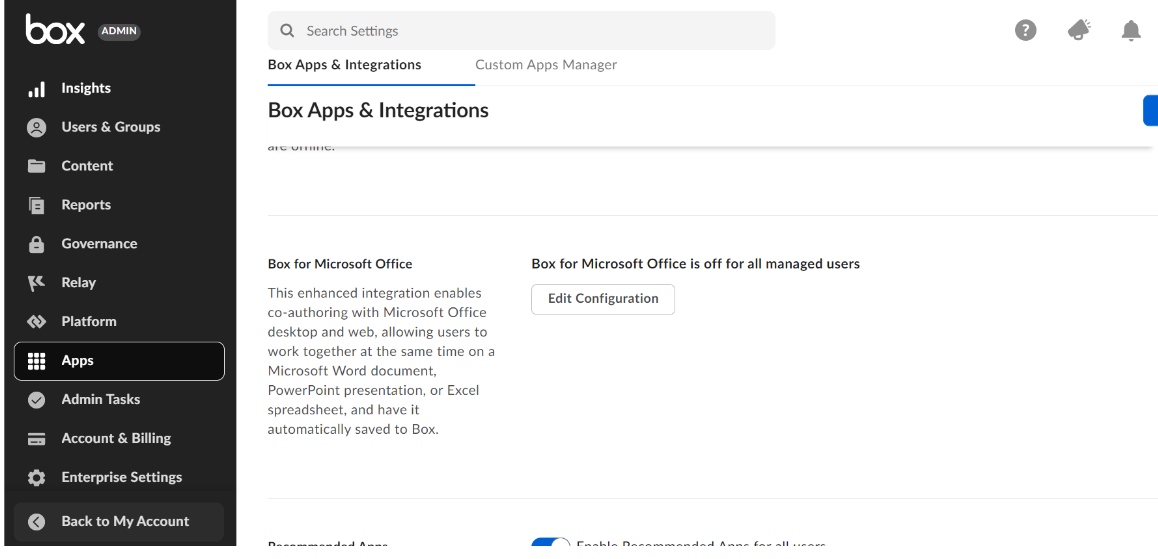Click the Box logo
1158x559 pixels.
pyautogui.click(x=55, y=30)
